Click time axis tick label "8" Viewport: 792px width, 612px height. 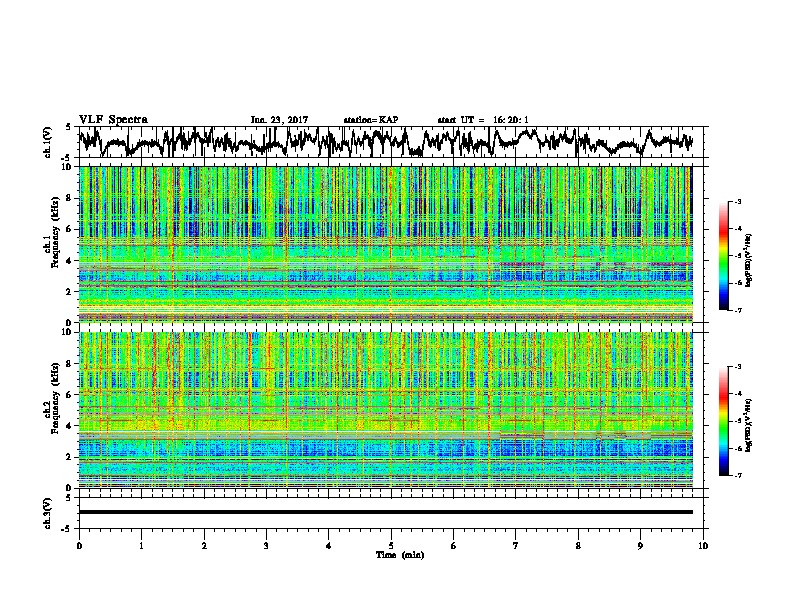pos(578,546)
